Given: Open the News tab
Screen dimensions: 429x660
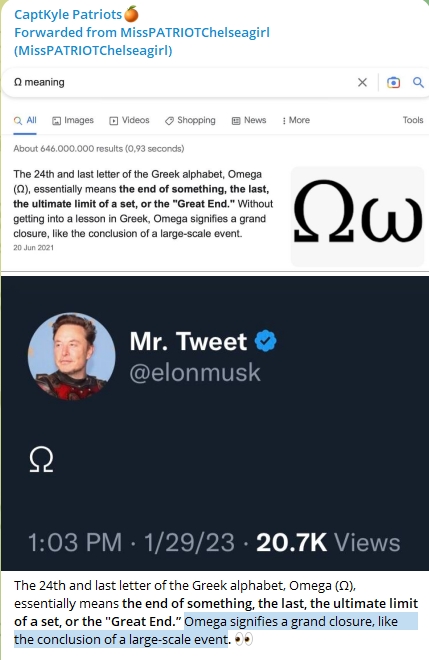Looking at the screenshot, I should click(x=249, y=120).
